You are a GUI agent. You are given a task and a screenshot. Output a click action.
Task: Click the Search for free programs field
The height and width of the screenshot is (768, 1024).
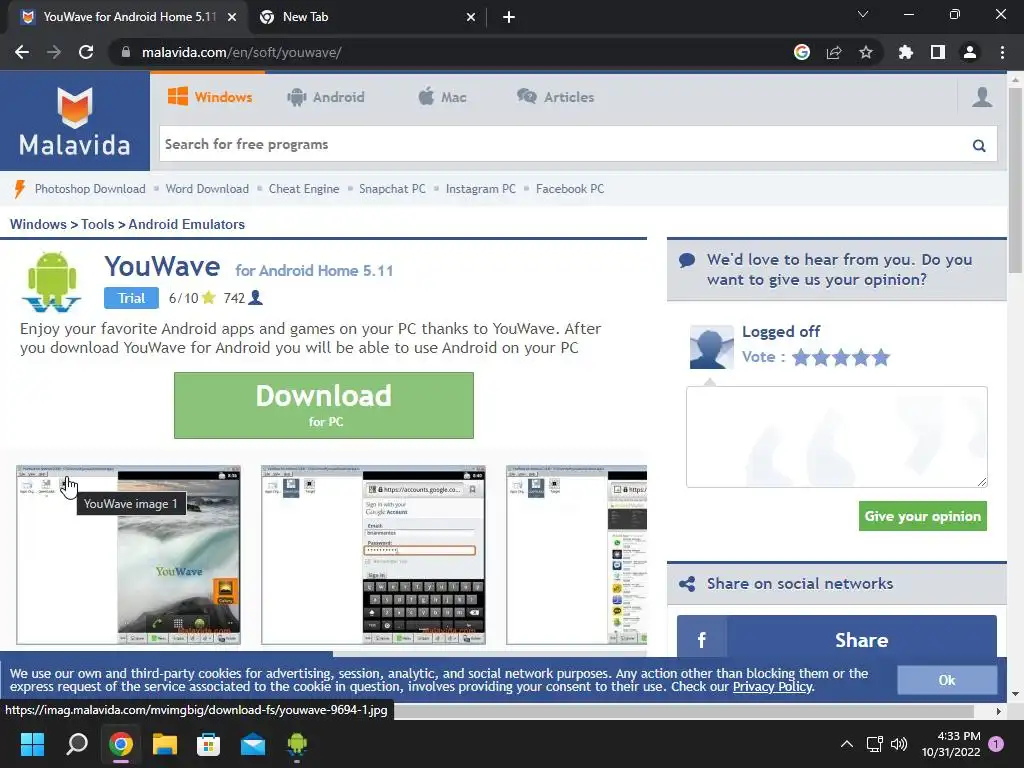pyautogui.click(x=564, y=144)
